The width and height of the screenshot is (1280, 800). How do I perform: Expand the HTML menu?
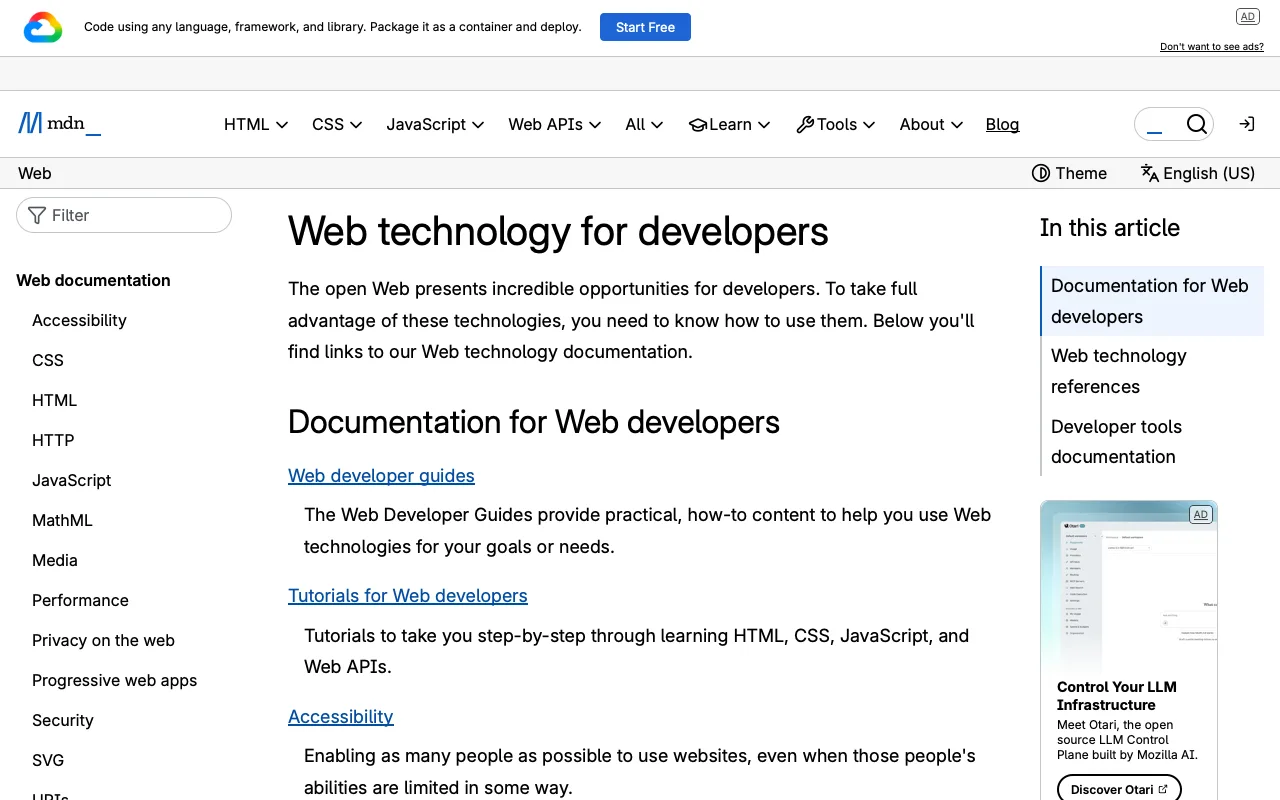point(256,125)
